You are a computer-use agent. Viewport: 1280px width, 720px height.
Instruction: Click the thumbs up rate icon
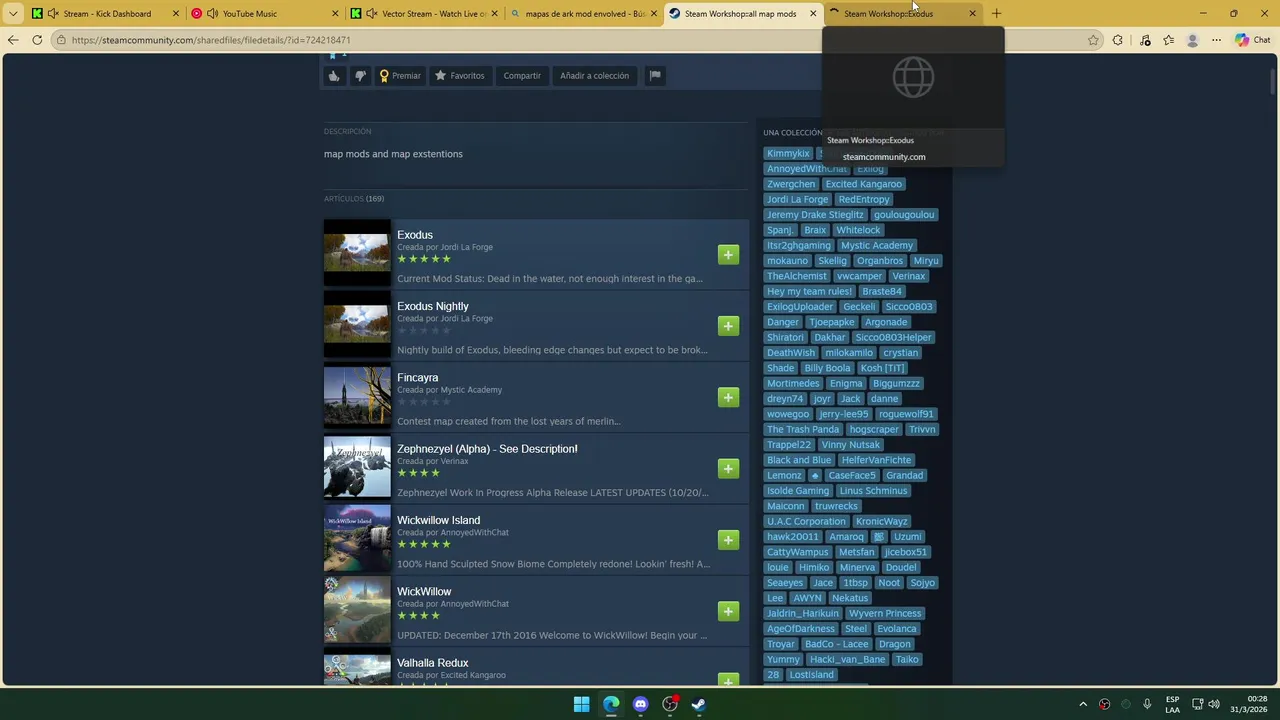(x=334, y=76)
